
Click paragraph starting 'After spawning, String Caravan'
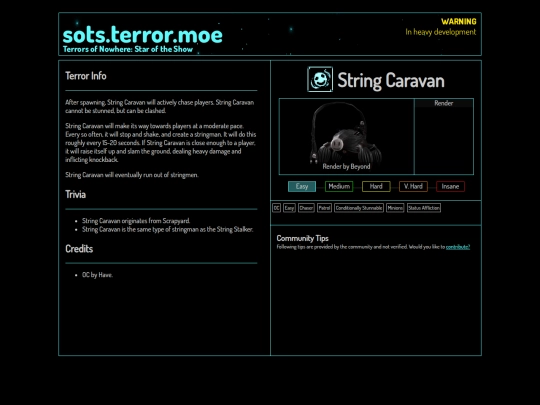pos(160,106)
